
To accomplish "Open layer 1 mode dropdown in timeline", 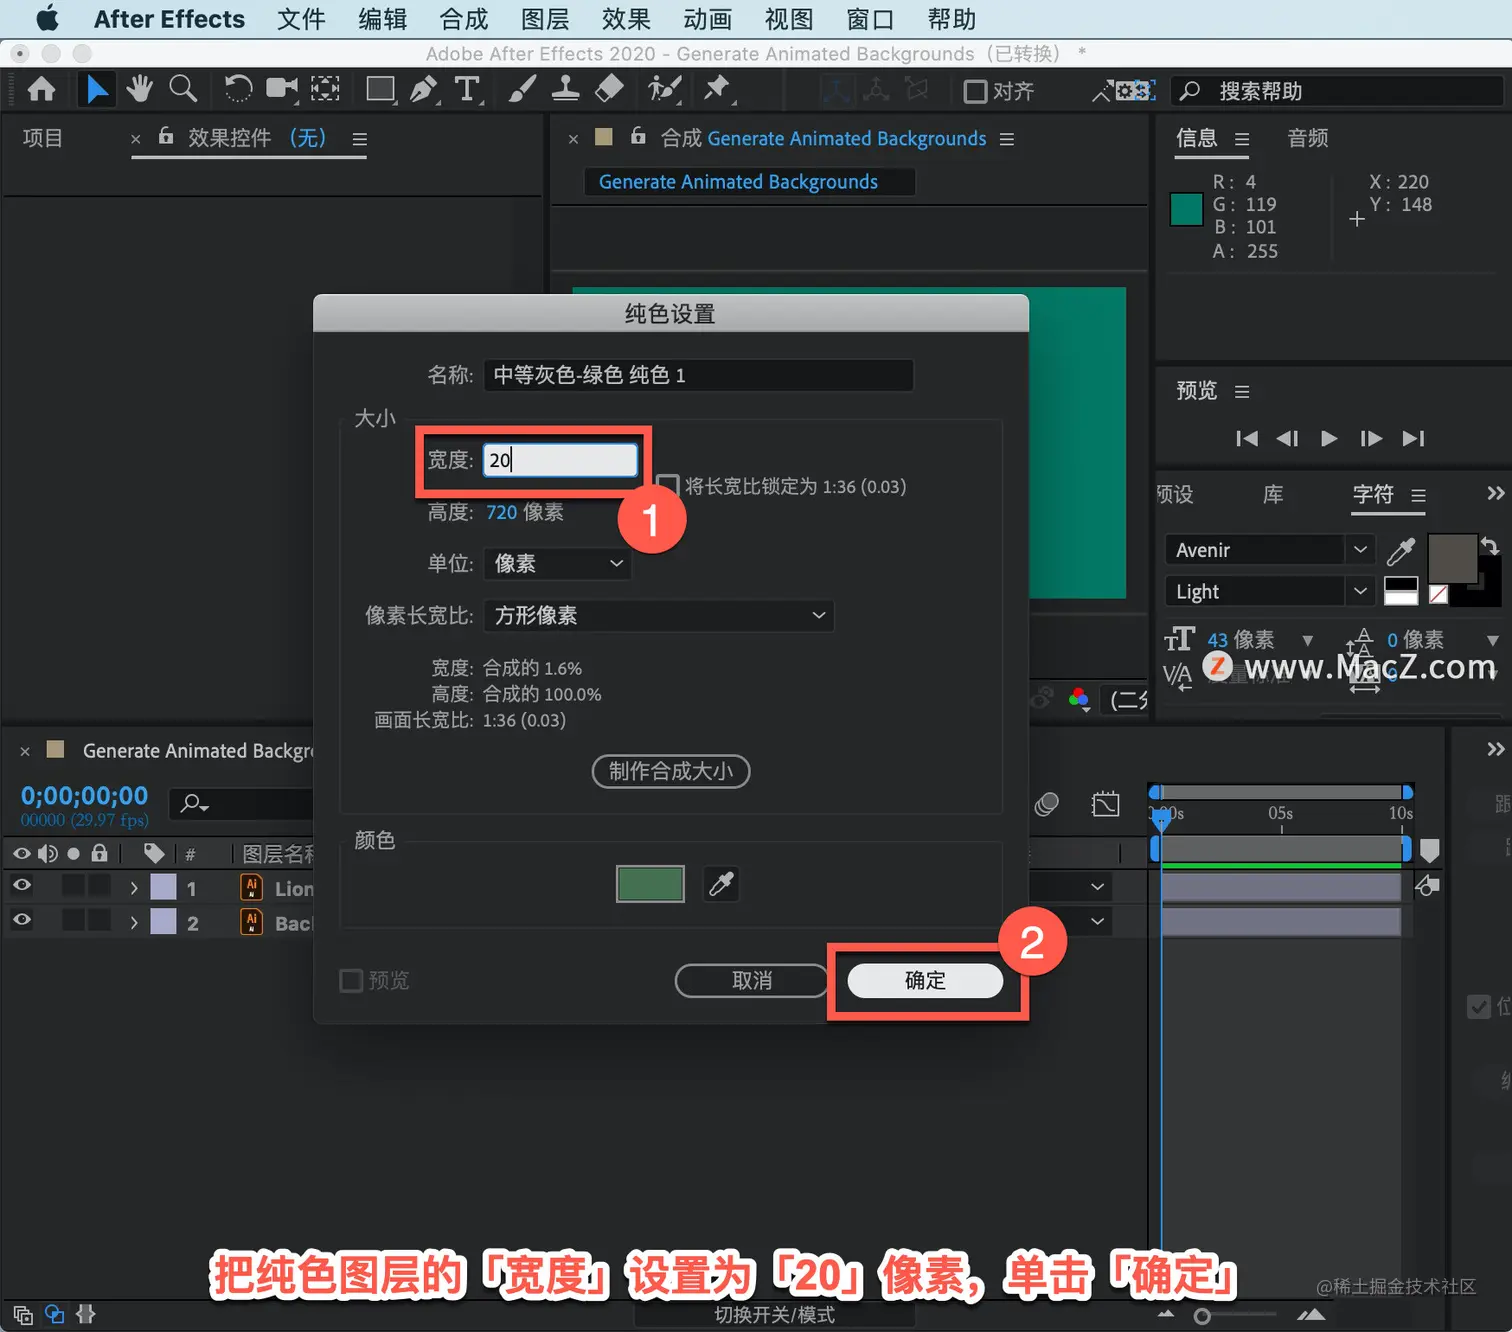I will coord(1097,887).
